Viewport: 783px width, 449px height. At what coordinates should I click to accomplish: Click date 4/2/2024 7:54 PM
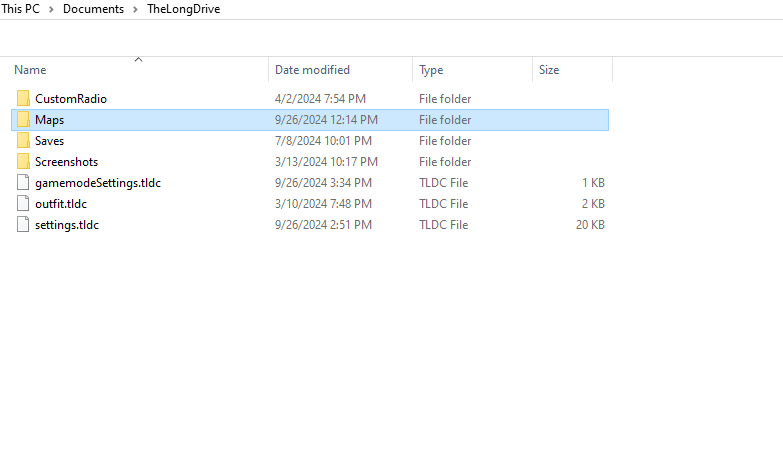pyautogui.click(x=320, y=99)
